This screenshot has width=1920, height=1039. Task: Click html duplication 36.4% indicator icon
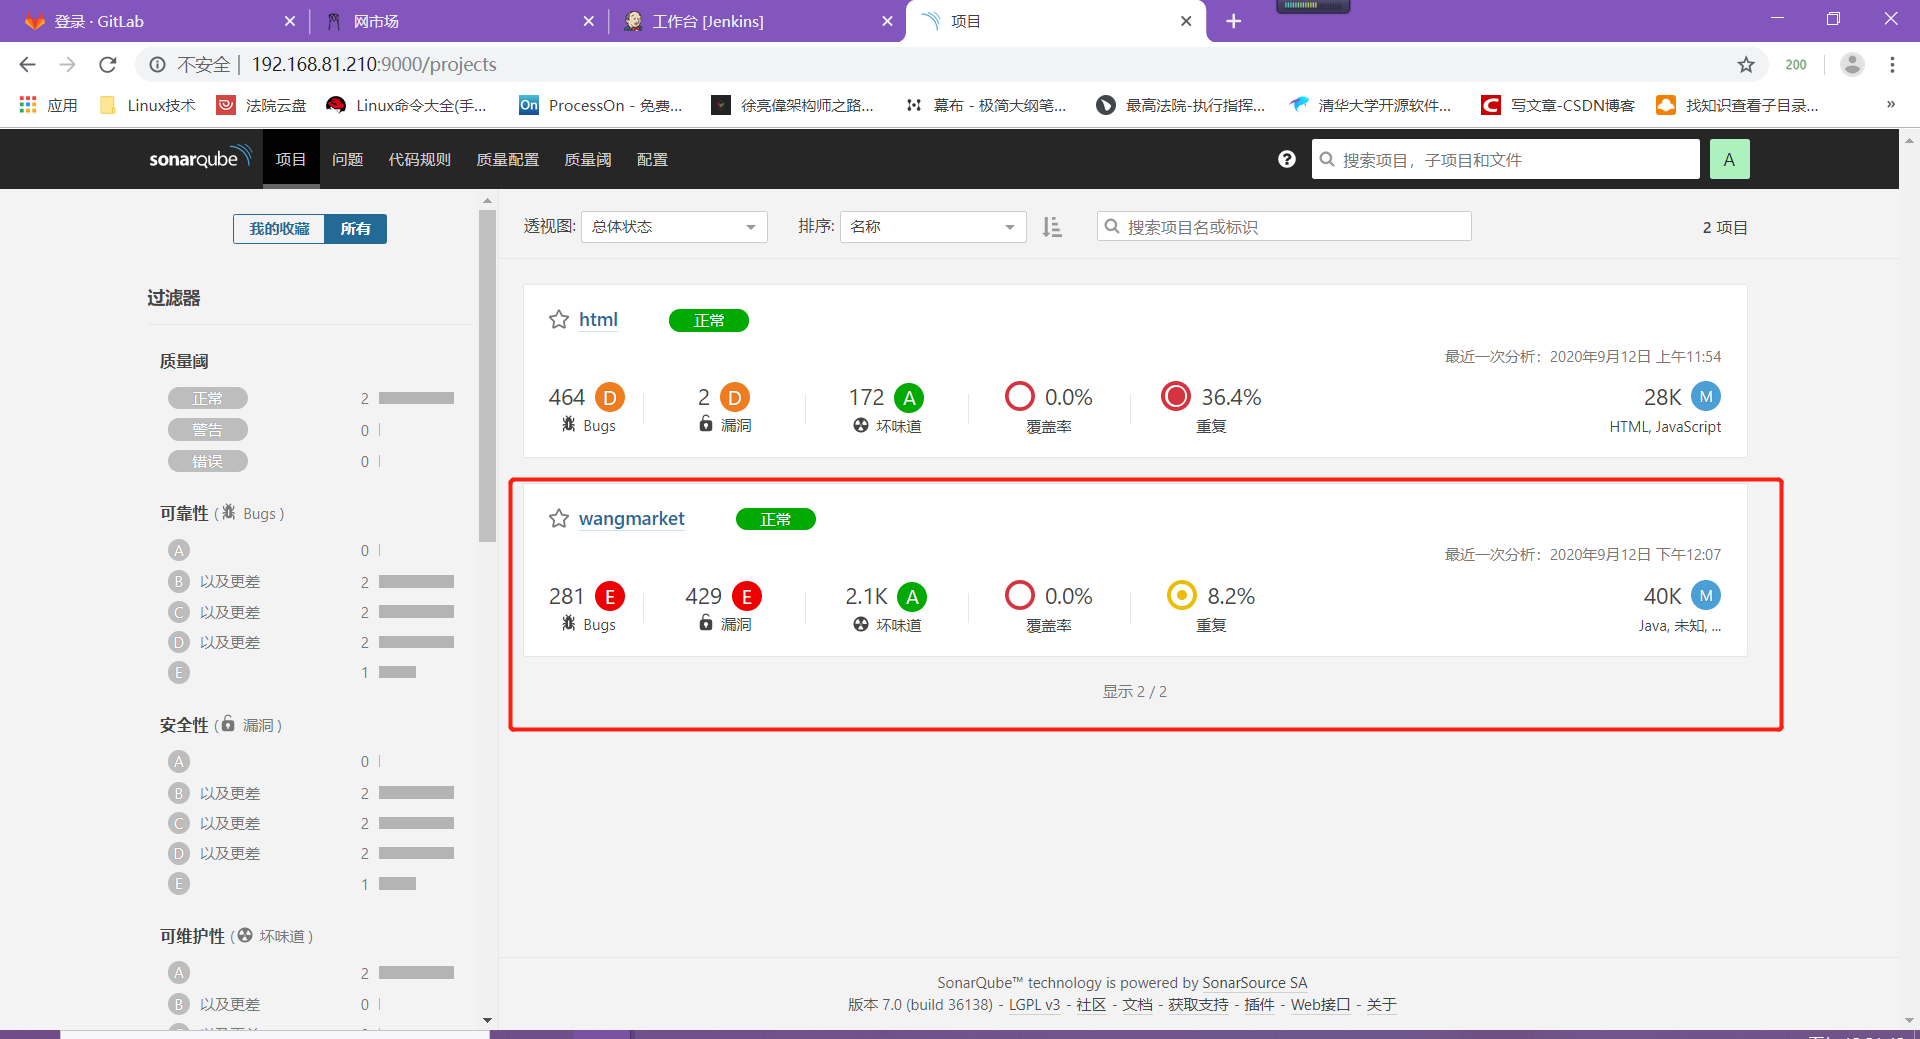1176,397
